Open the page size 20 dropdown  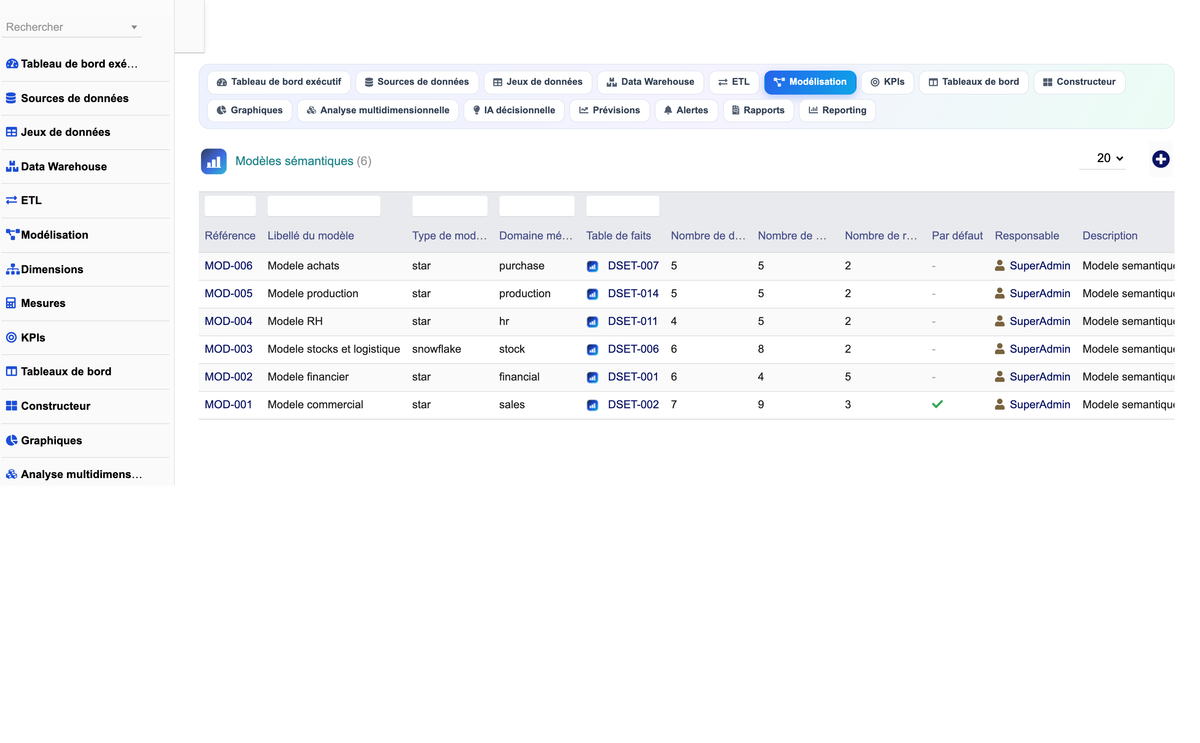click(x=1103, y=159)
